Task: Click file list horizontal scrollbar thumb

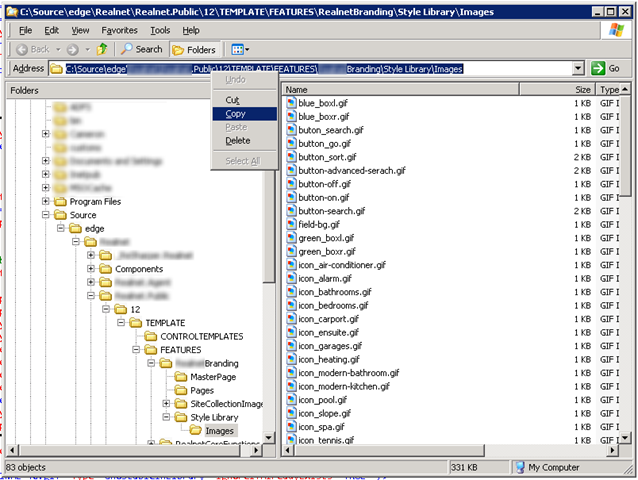Action: coord(389,450)
